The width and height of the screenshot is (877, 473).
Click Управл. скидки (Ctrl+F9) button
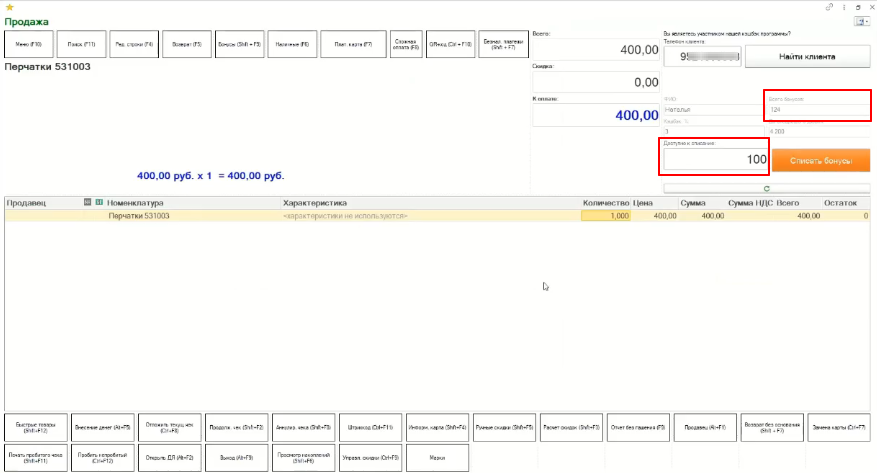click(x=370, y=458)
